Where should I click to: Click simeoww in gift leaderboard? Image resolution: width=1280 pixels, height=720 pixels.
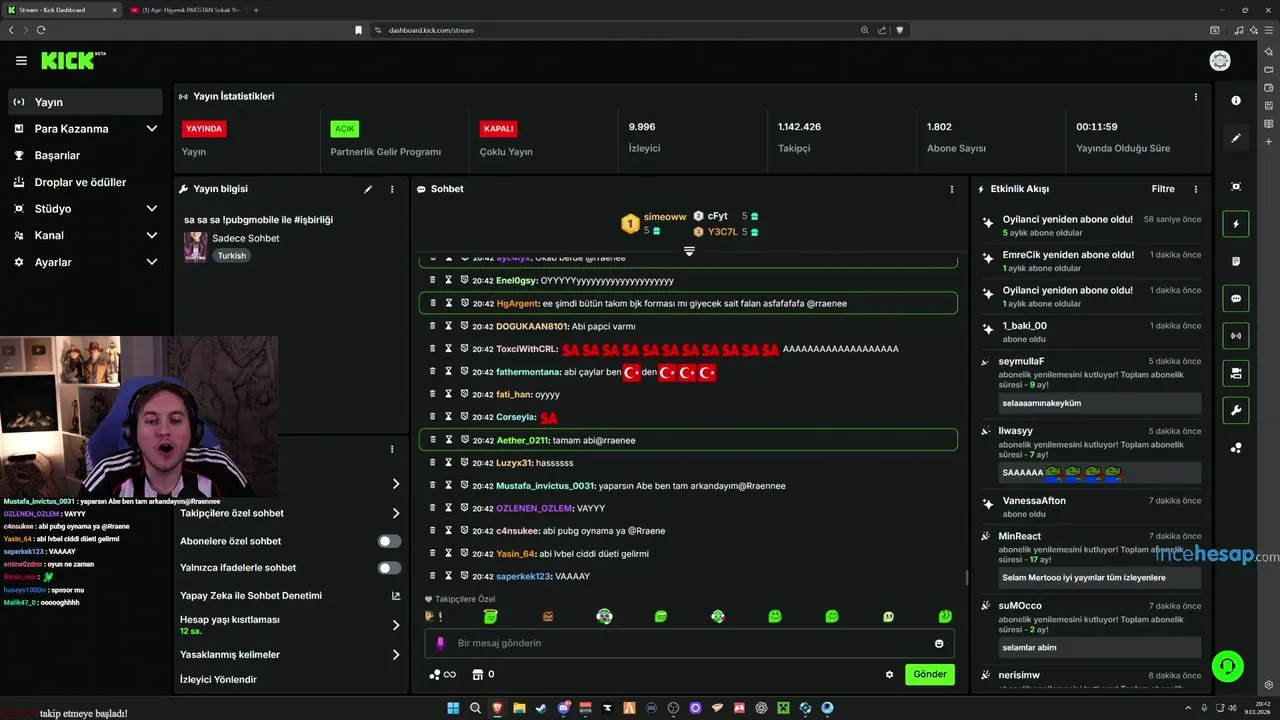tap(665, 217)
